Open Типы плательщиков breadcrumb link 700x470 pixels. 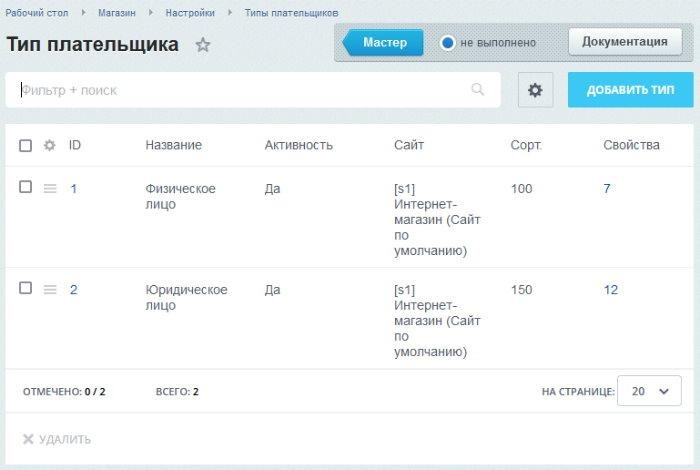pyautogui.click(x=291, y=13)
